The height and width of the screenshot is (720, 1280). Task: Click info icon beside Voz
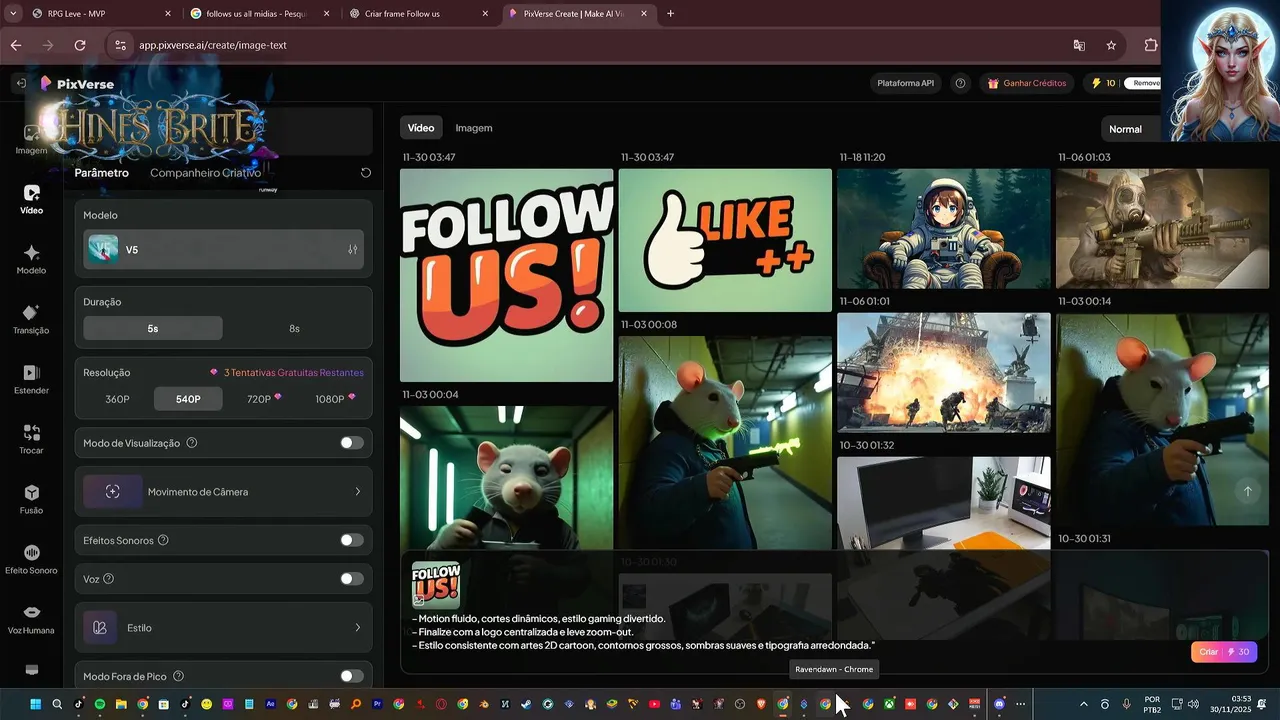tap(109, 579)
